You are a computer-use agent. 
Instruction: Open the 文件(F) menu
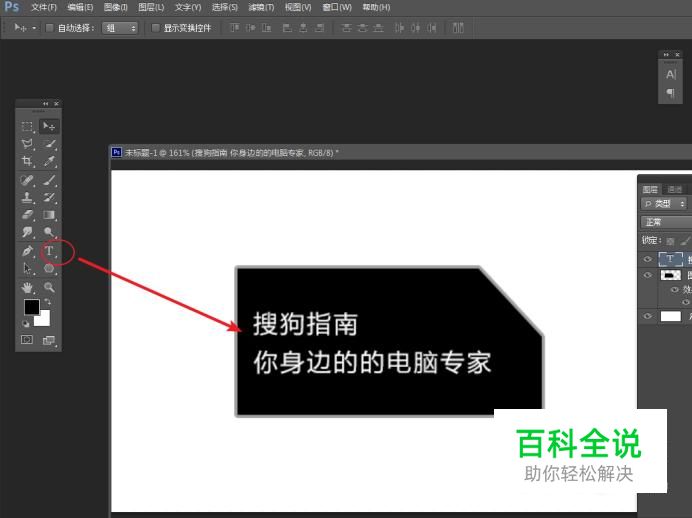(44, 8)
